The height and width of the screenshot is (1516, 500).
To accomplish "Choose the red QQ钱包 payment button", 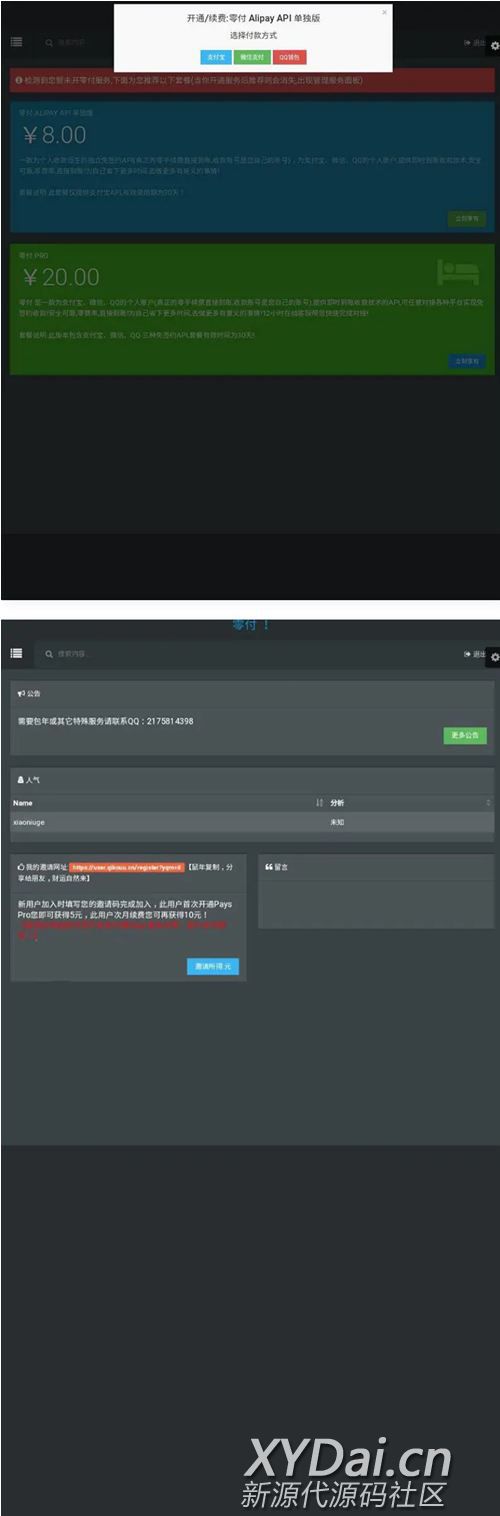I will click(x=289, y=57).
